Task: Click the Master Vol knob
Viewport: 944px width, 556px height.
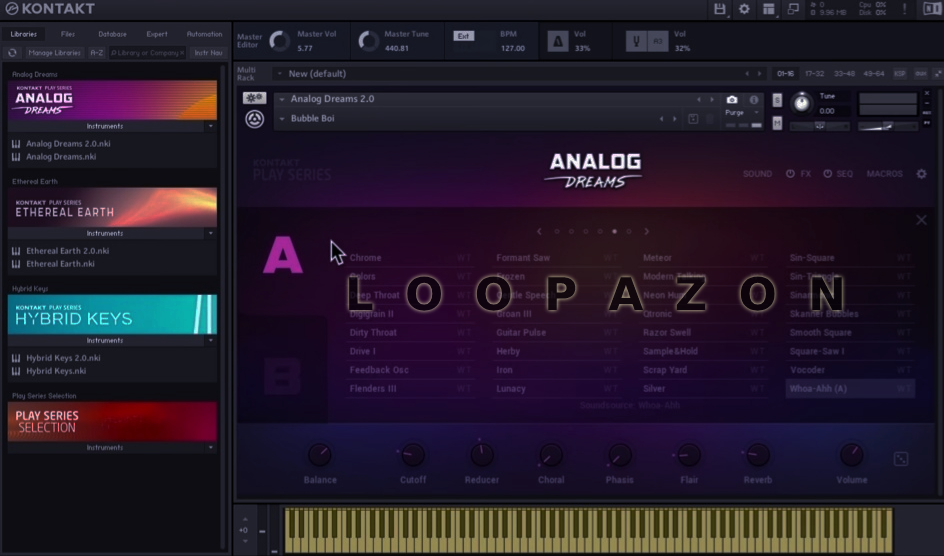Action: (x=279, y=41)
